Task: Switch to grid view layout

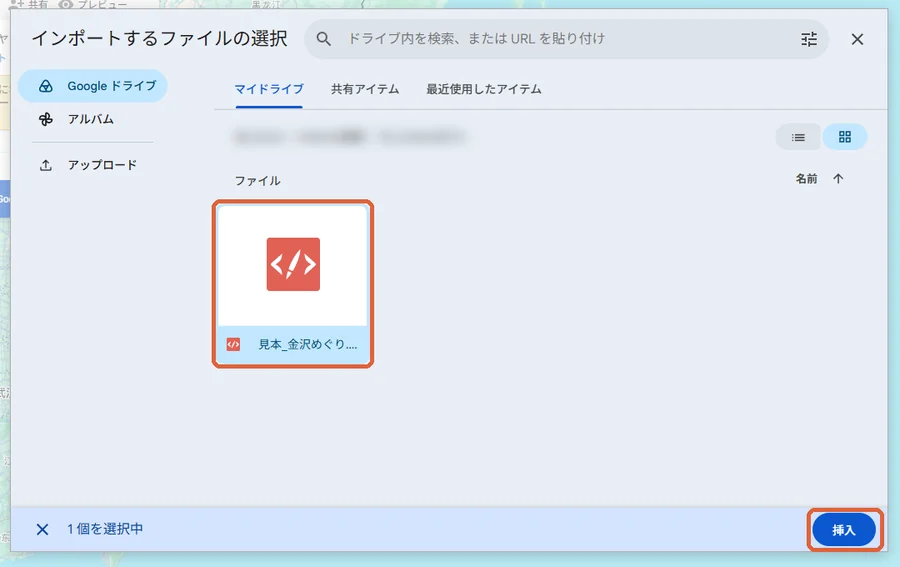Action: coord(844,137)
